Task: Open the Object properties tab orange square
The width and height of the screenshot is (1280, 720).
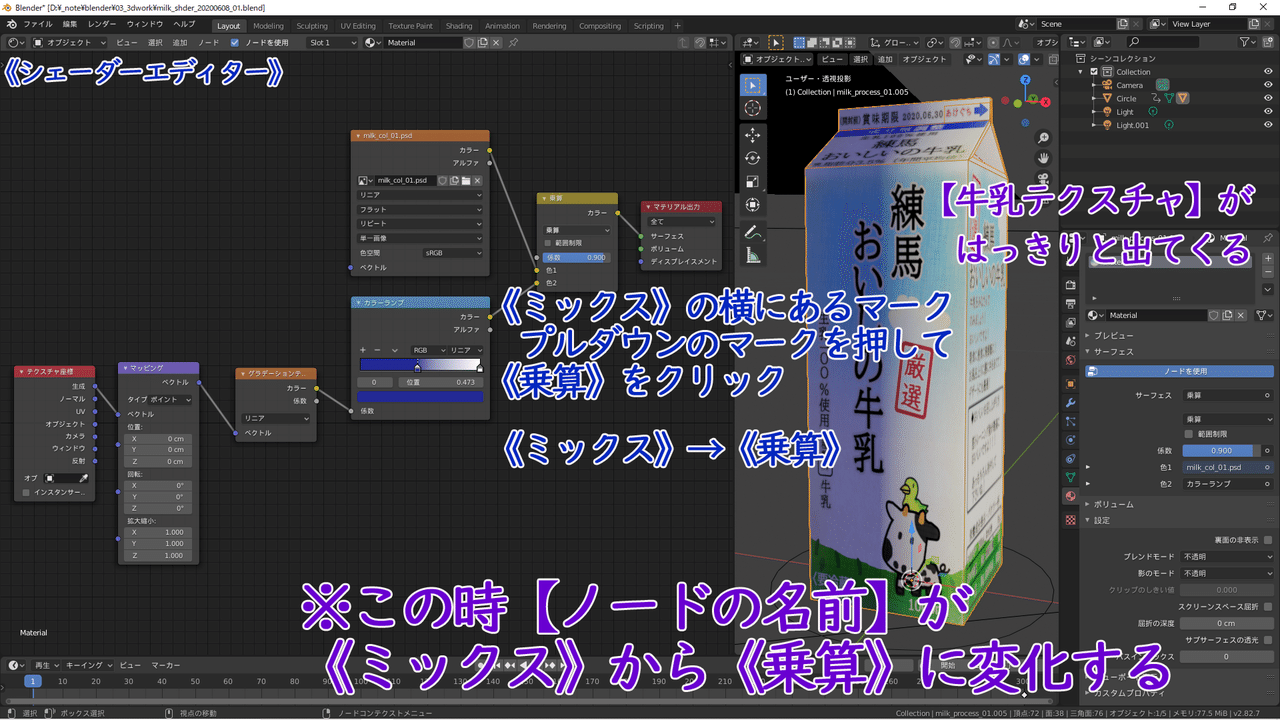Action: [1070, 383]
